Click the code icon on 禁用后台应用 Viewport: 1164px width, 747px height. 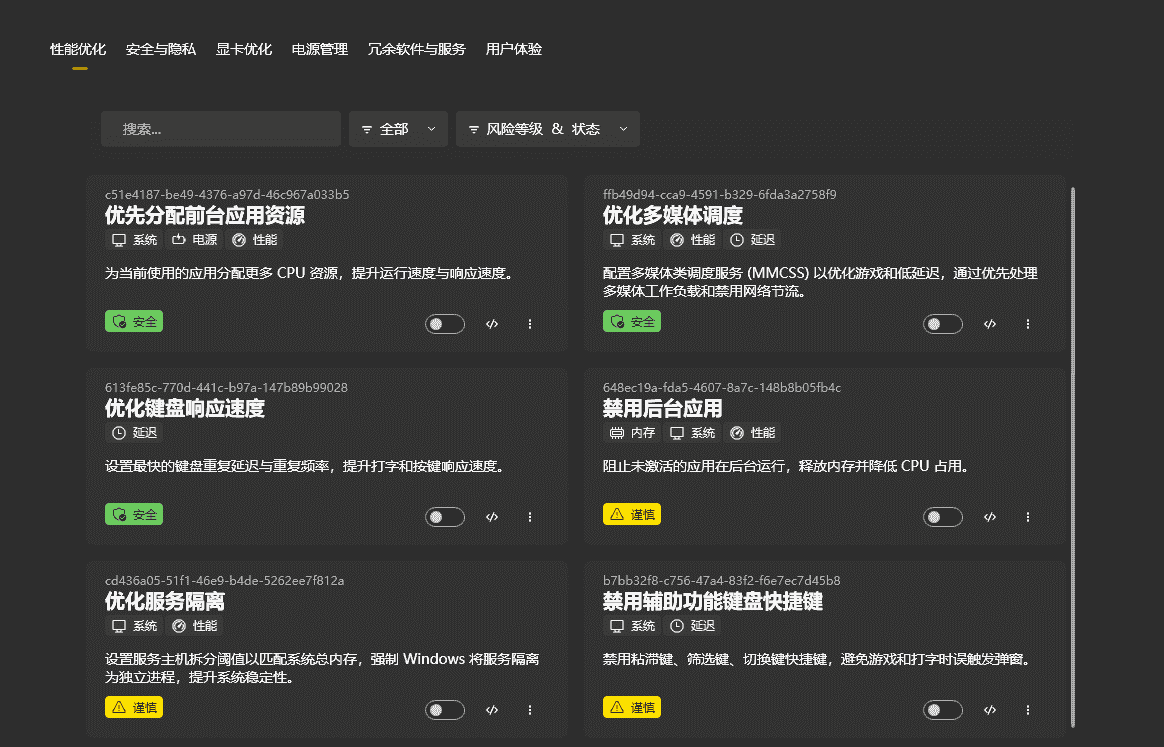tap(990, 517)
